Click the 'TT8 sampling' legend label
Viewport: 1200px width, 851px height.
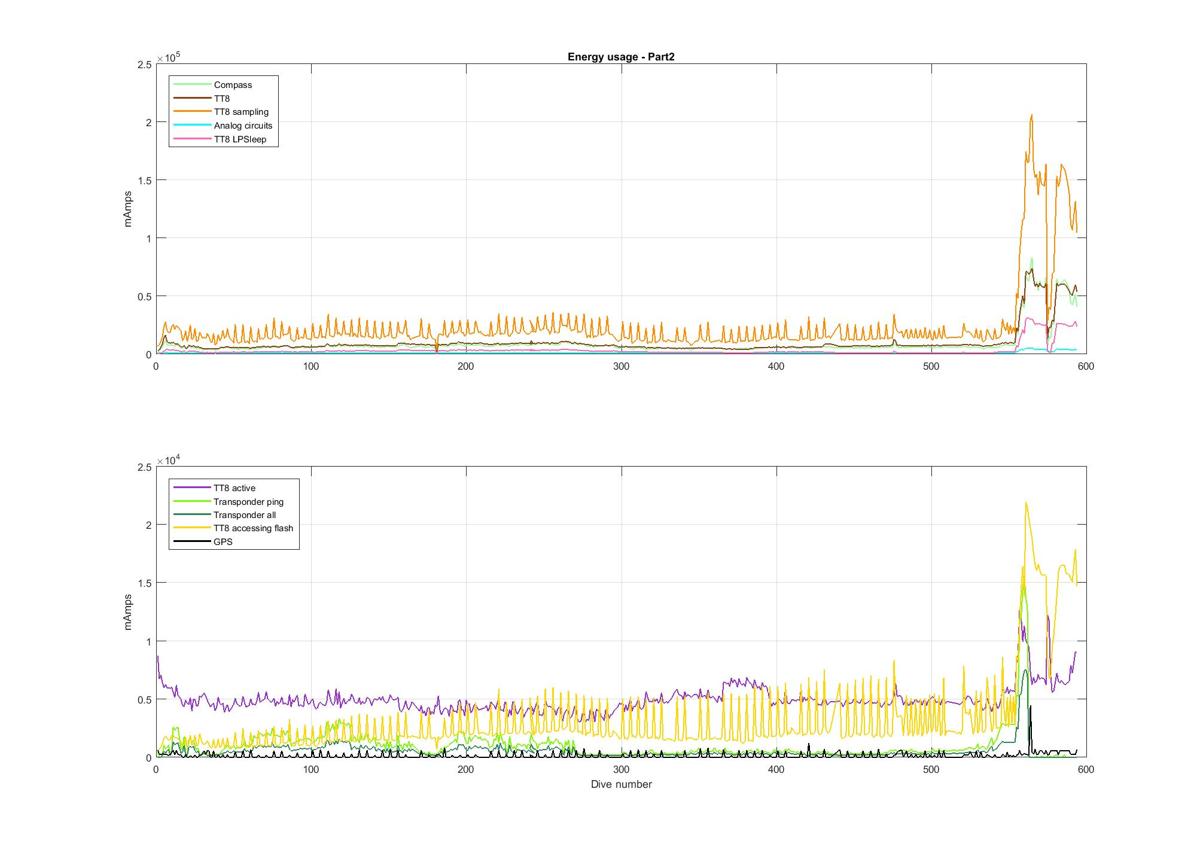[241, 112]
